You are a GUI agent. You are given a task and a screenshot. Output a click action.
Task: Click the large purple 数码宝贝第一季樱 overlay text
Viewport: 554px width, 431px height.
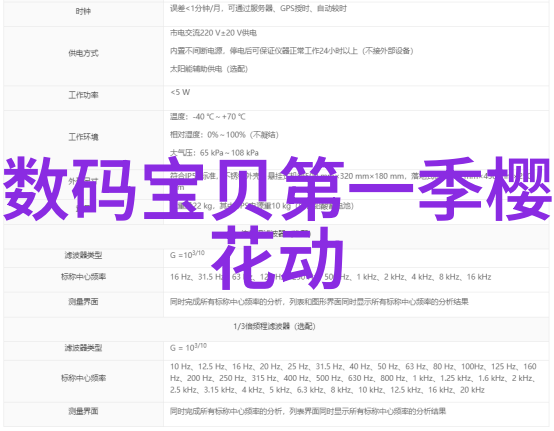click(277, 189)
